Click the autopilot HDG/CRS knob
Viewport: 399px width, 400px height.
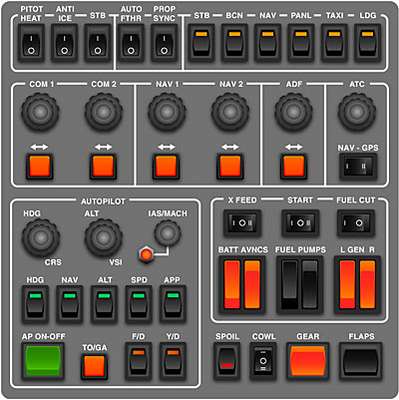[x=41, y=238]
